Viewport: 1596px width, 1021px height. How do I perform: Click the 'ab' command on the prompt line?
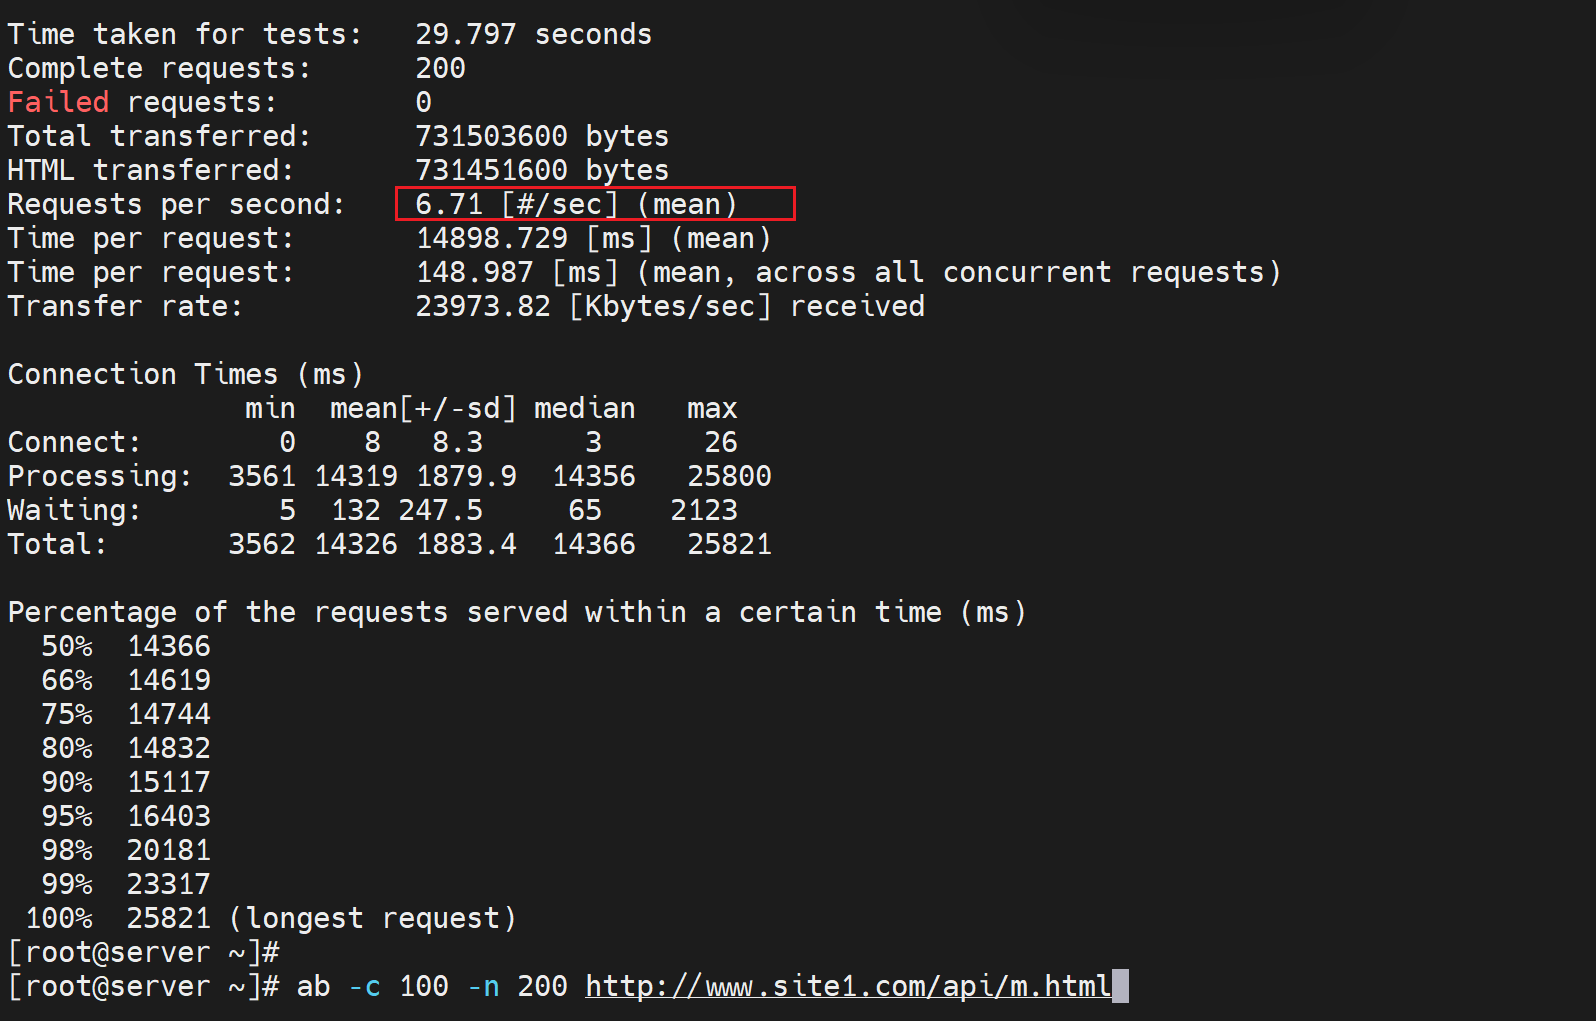tap(313, 987)
